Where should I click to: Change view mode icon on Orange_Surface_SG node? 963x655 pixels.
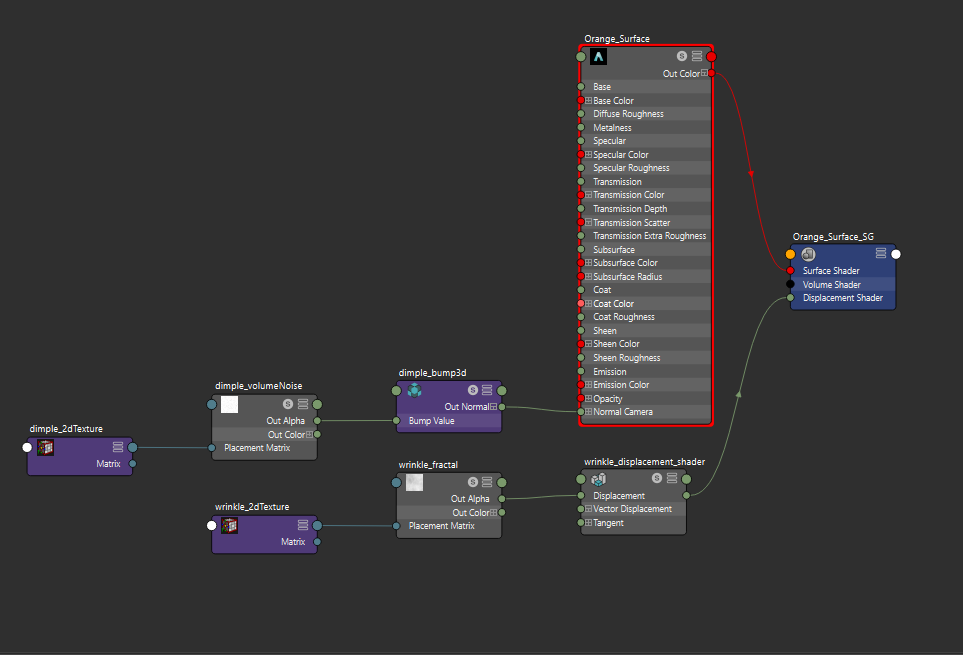point(881,255)
